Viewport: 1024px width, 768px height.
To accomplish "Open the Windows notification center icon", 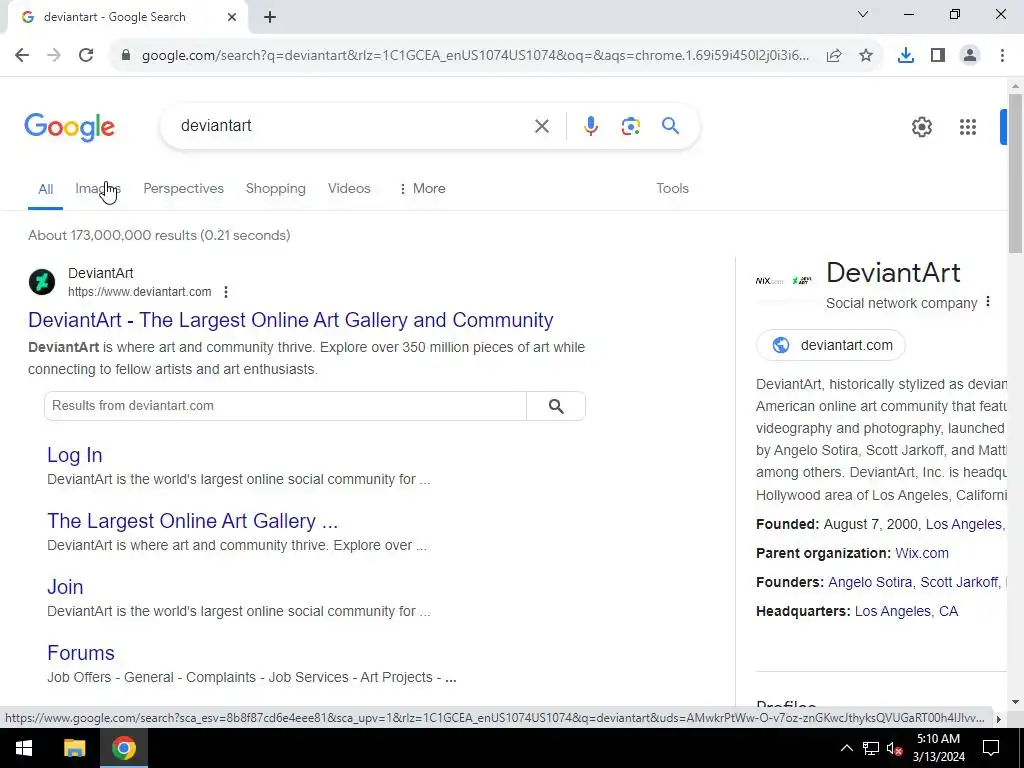I will click(x=991, y=748).
